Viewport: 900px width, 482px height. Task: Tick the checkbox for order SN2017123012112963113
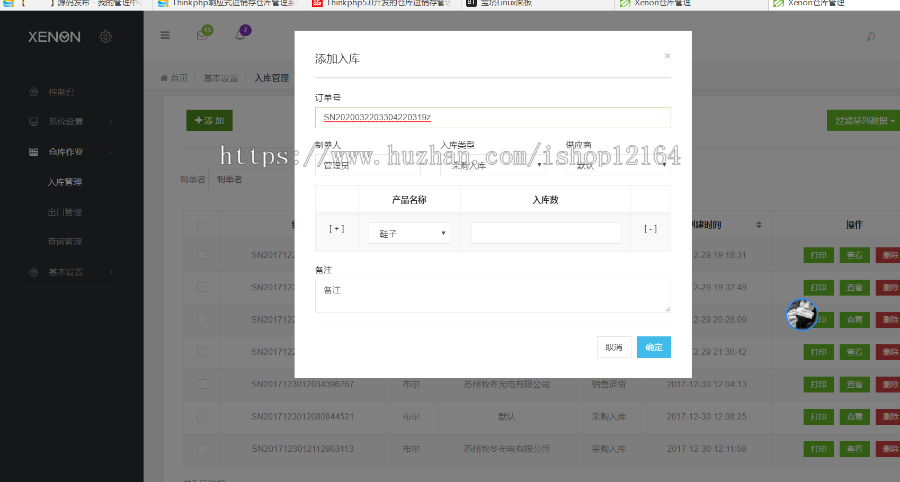point(202,449)
